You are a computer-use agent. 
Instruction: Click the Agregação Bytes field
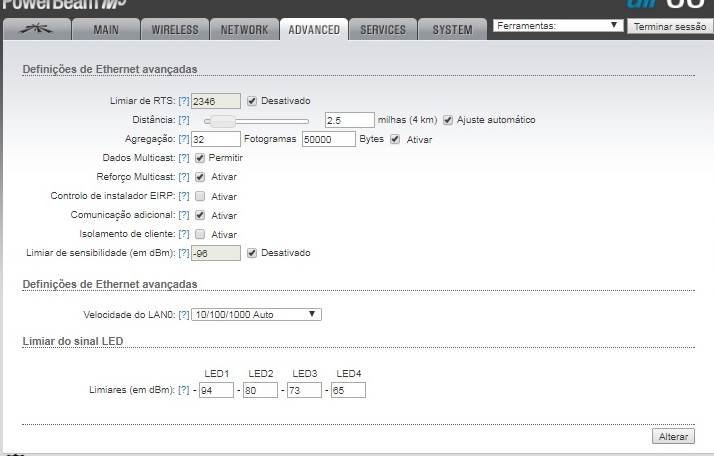point(329,139)
